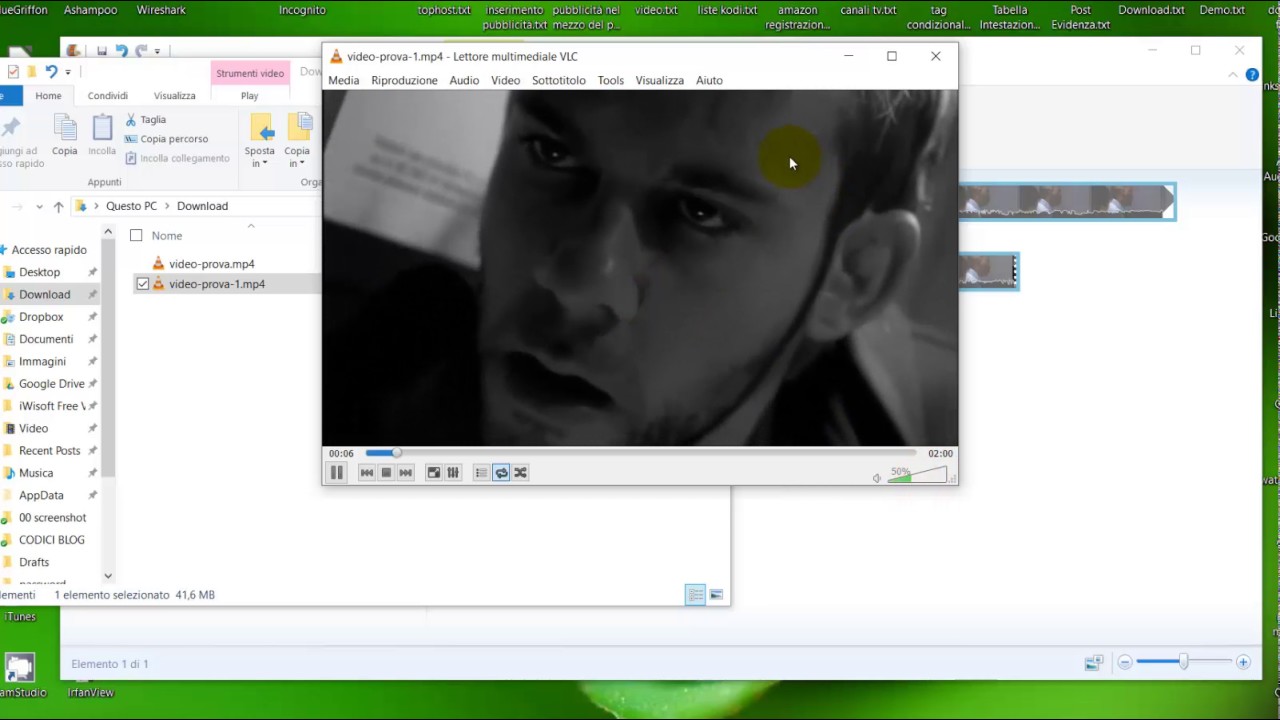This screenshot has width=1280, height=720.
Task: Open Desktop in navigation pane
Action: tap(39, 272)
